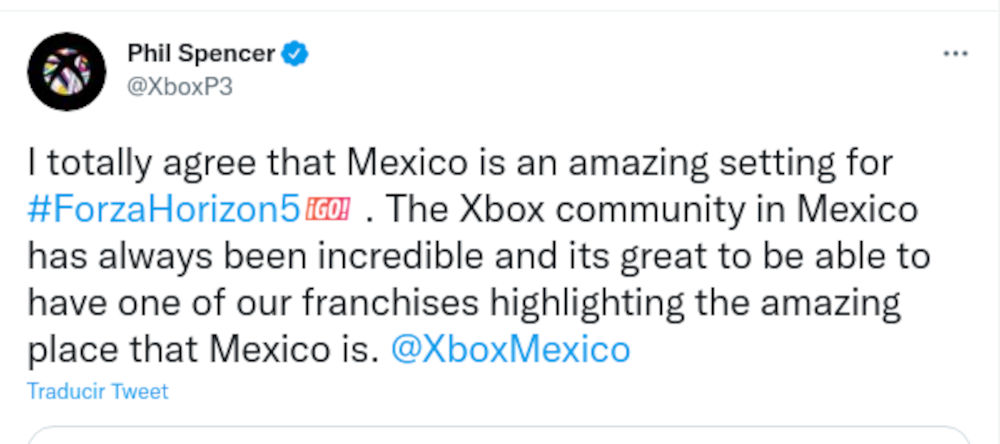Open the embedded card below the tweet
The image size is (1000, 444).
[500, 435]
